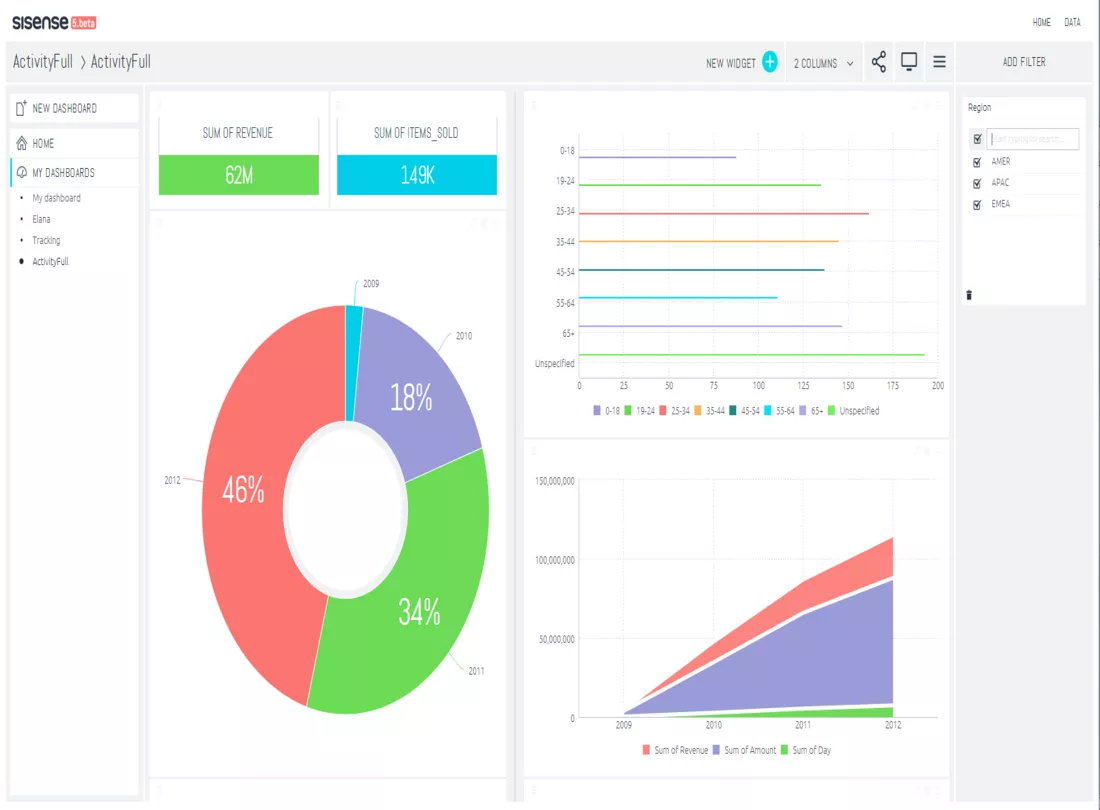1100x810 pixels.
Task: Open the DATA menu in header
Action: (1072, 22)
